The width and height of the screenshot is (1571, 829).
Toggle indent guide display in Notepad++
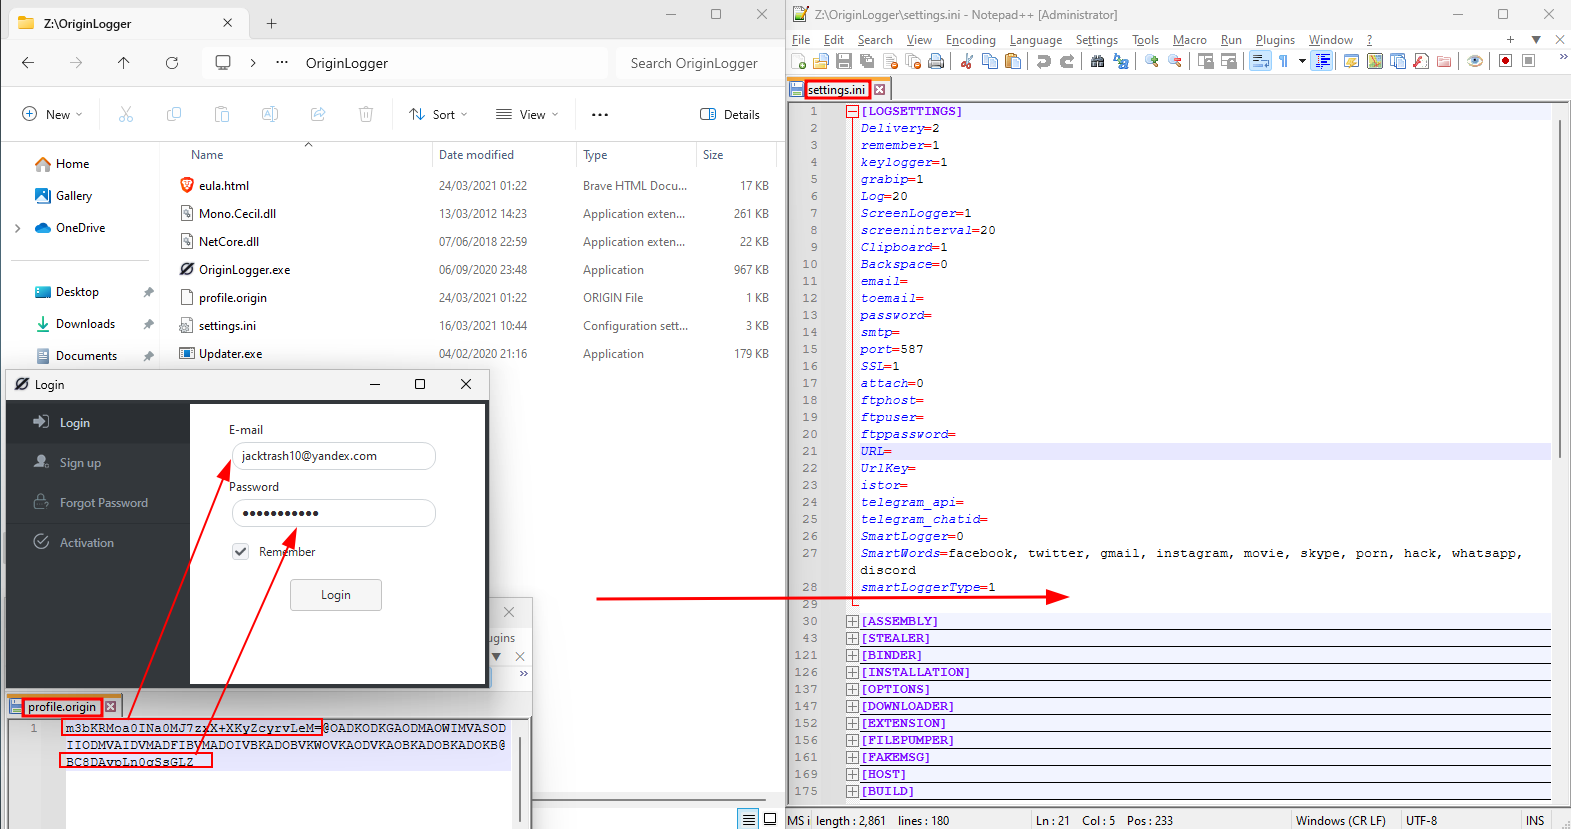tap(1322, 61)
